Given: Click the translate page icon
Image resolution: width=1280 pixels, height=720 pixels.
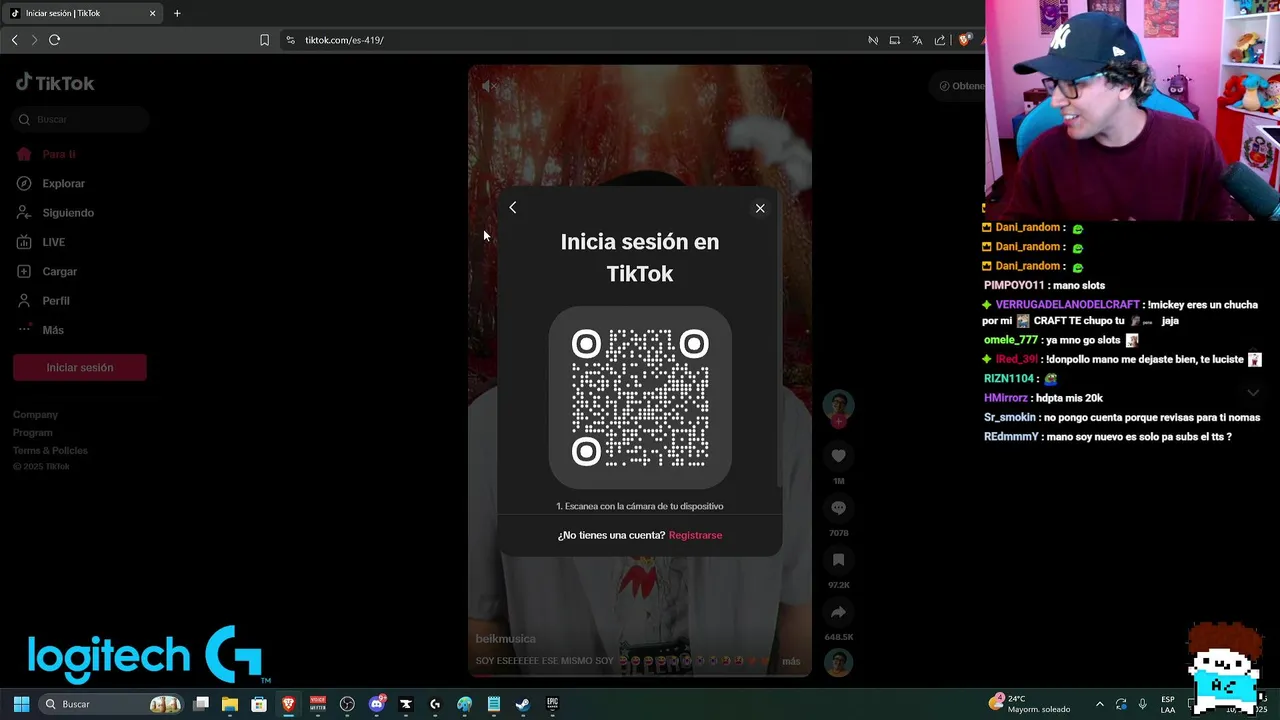Looking at the screenshot, I should click(x=917, y=40).
